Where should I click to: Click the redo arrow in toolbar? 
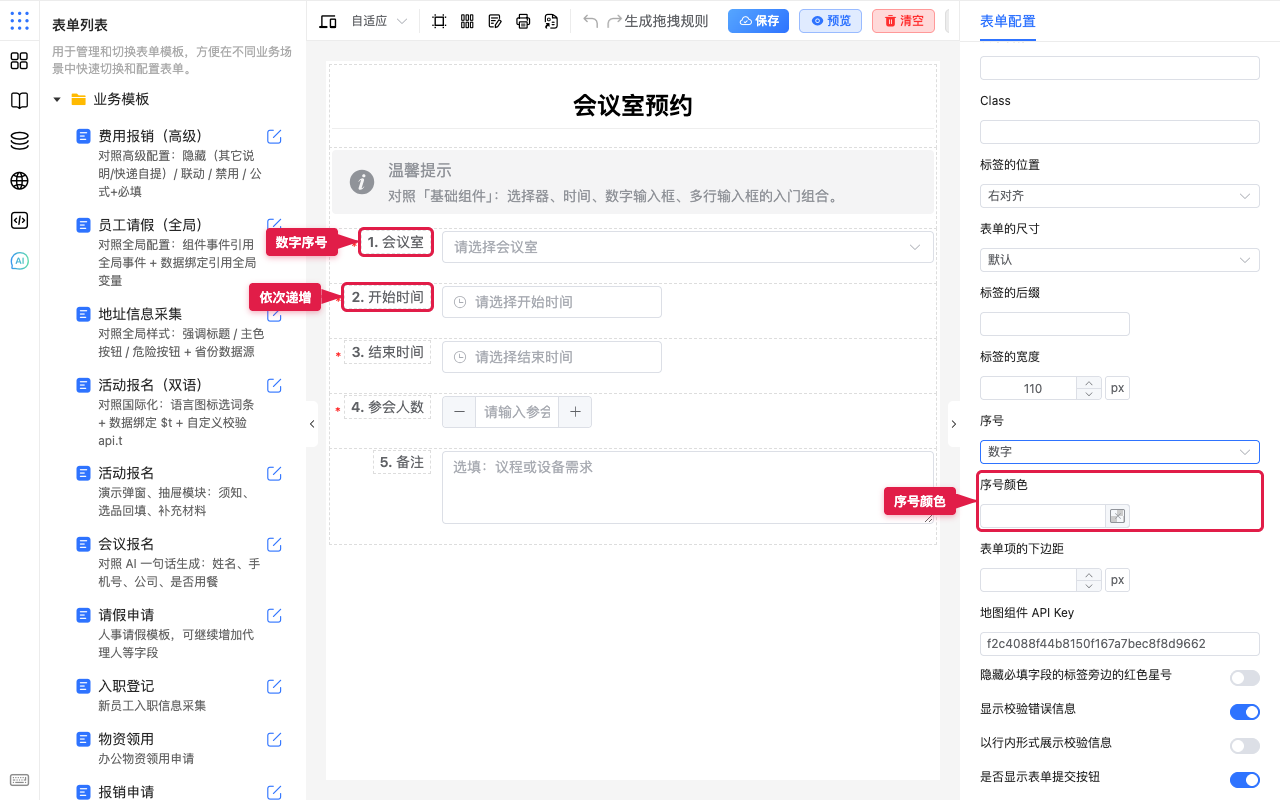614,21
